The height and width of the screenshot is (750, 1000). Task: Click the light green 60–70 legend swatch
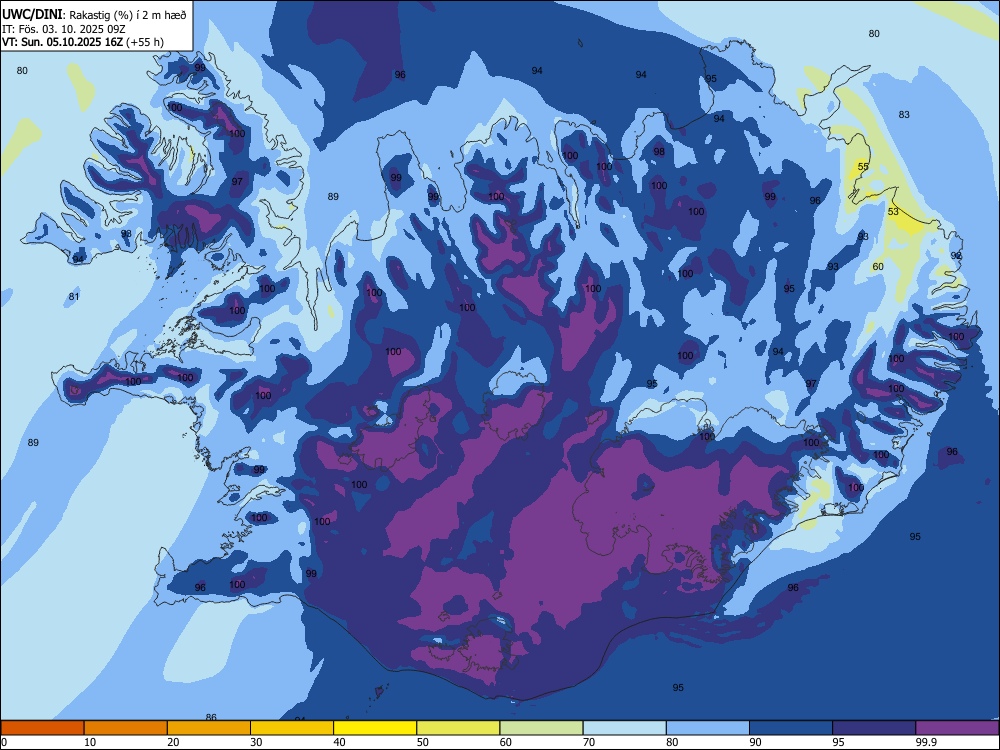point(541,728)
